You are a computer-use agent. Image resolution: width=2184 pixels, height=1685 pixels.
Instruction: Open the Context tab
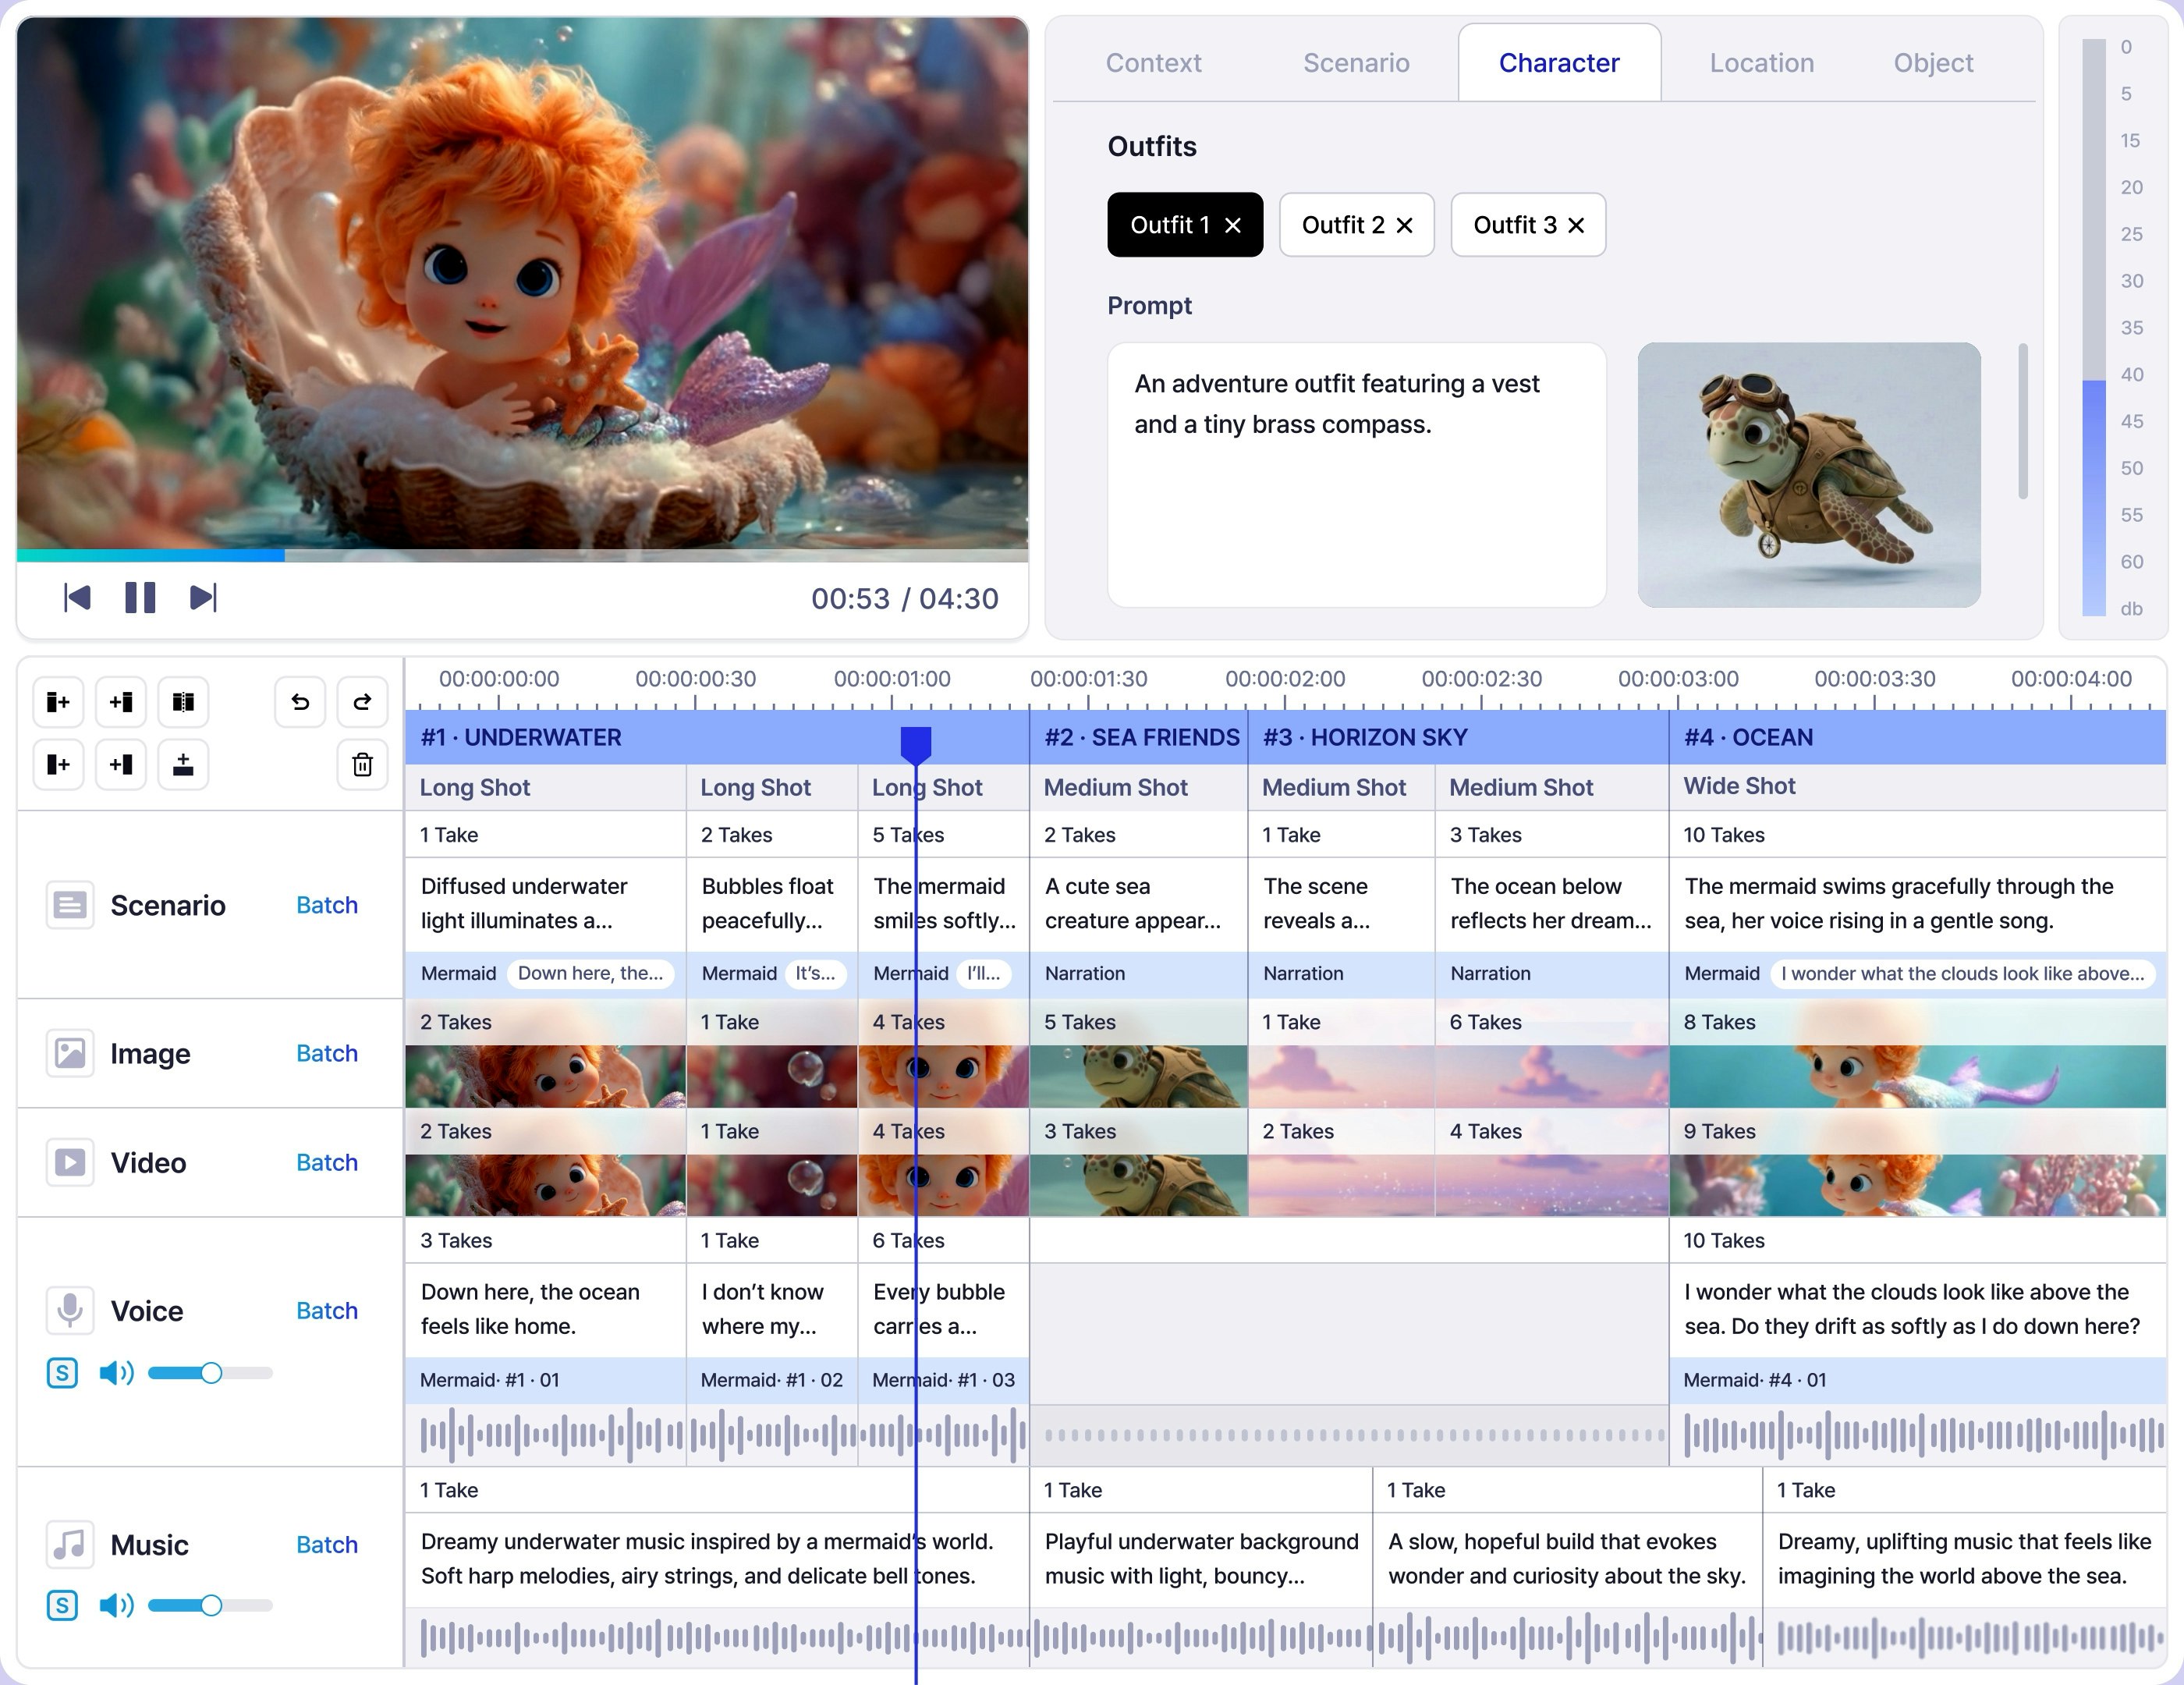1153,62
